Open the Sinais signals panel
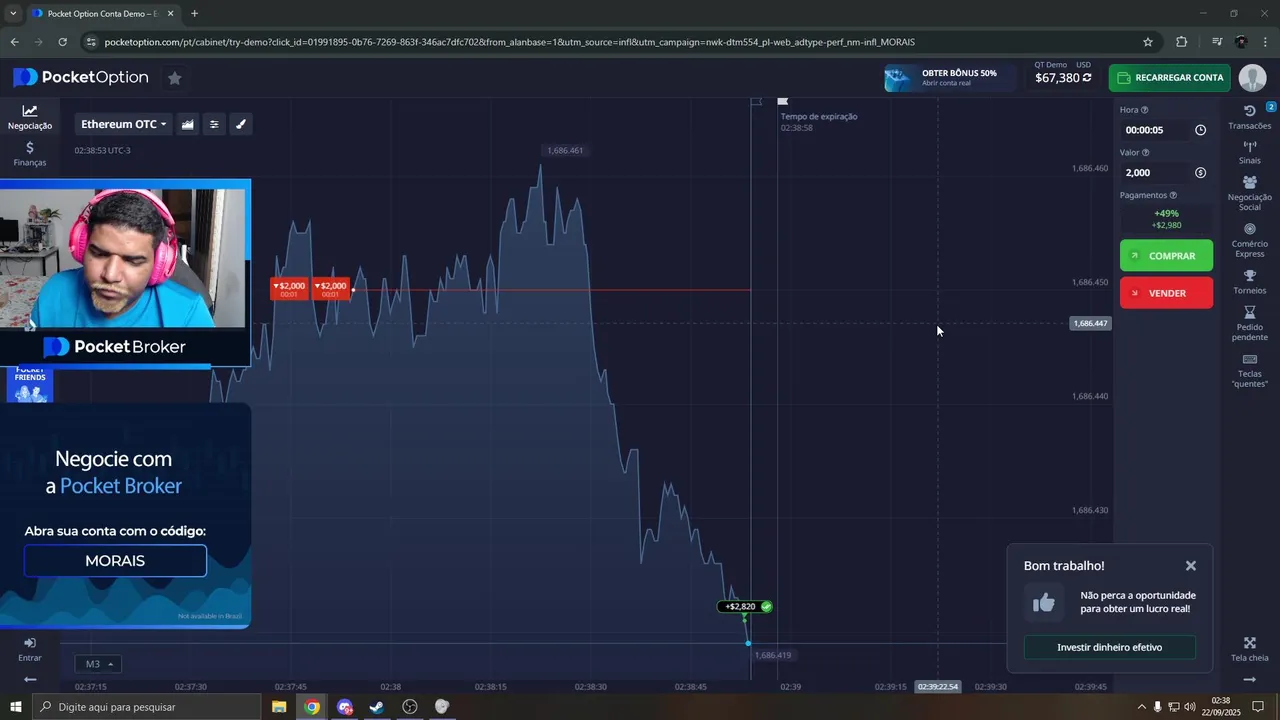 point(1250,152)
